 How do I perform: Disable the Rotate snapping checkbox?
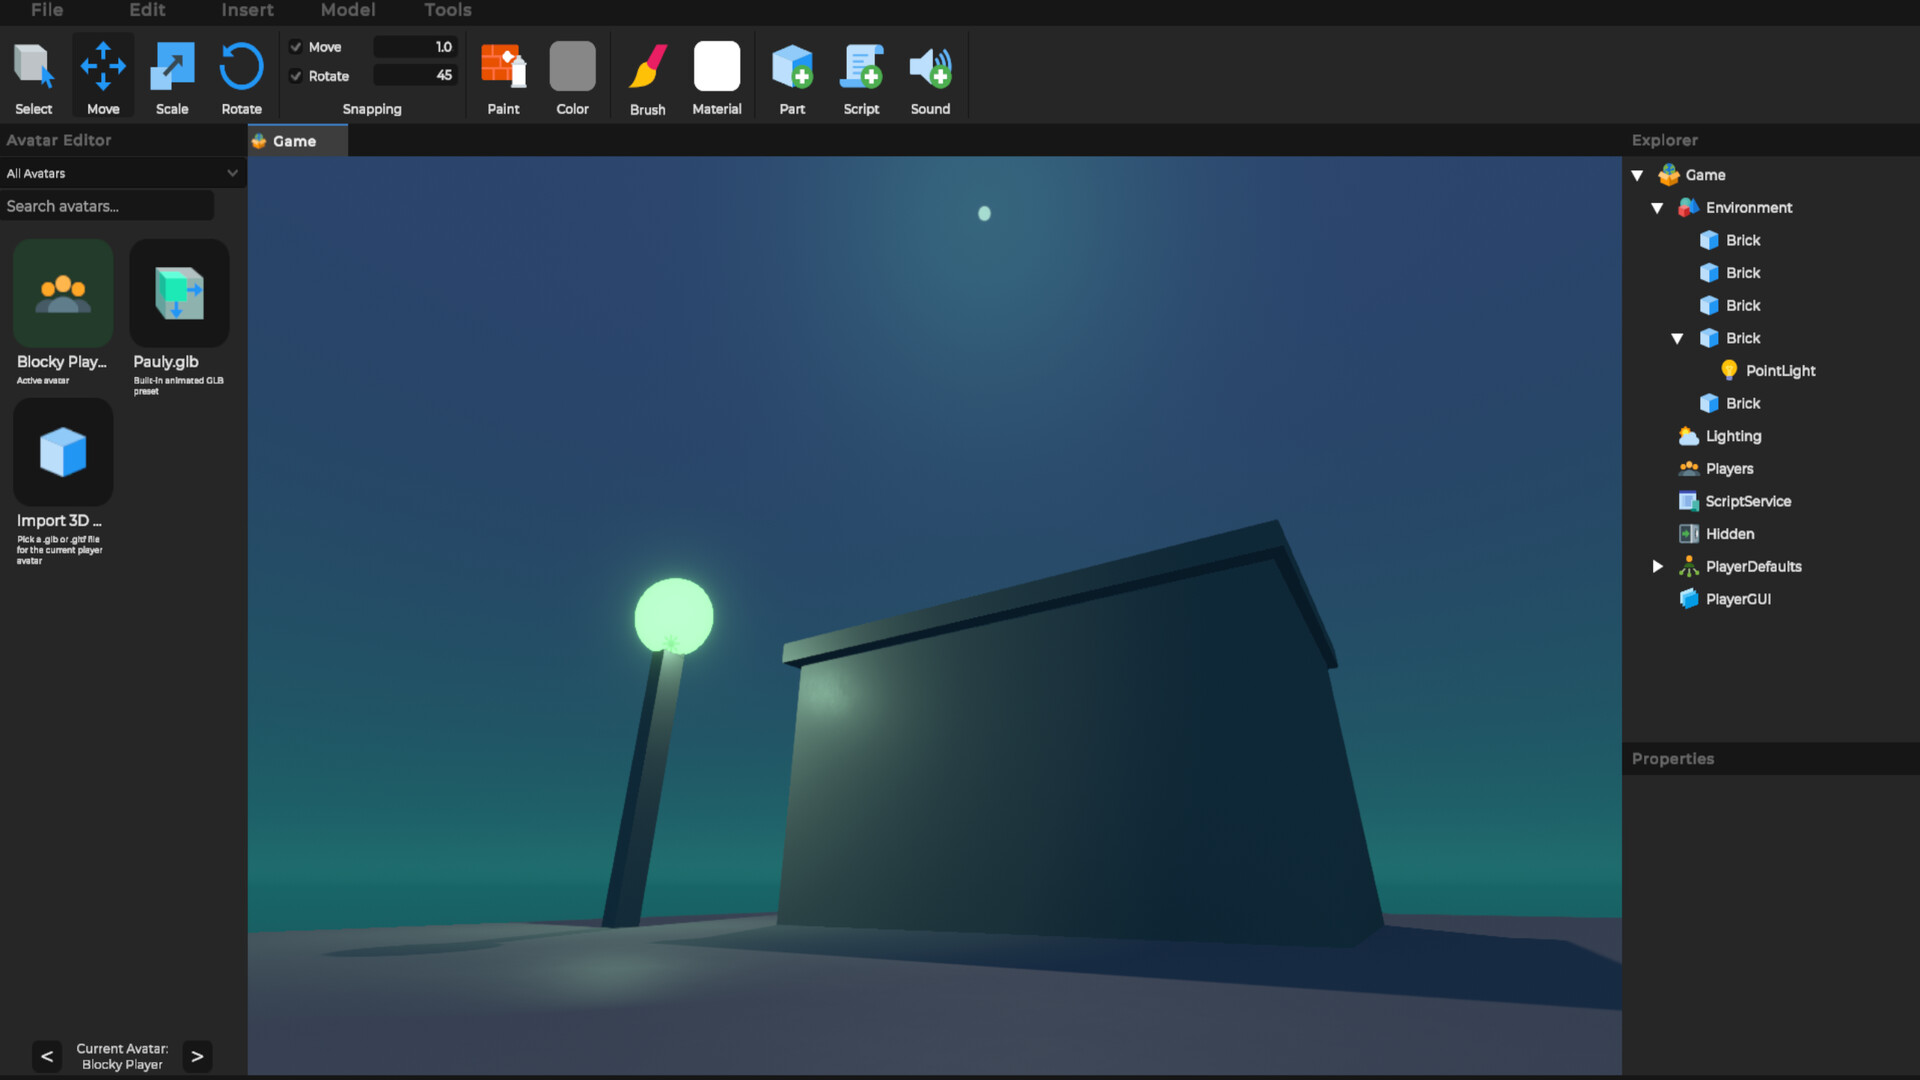pyautogui.click(x=296, y=76)
